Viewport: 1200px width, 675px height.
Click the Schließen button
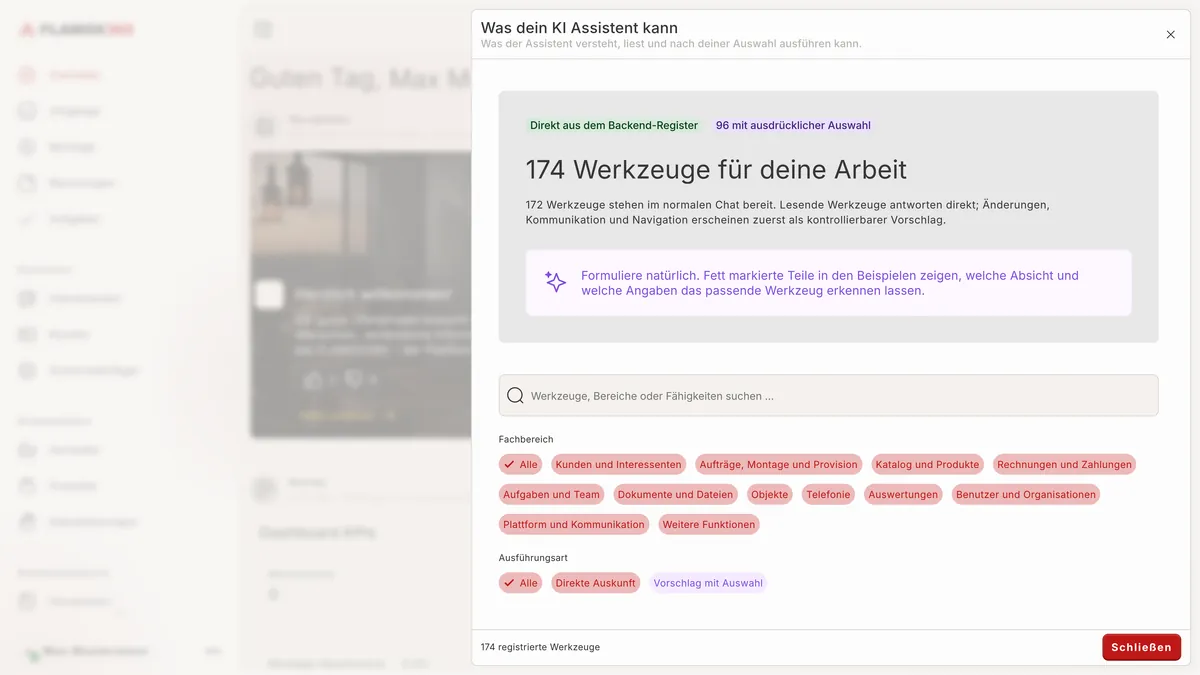coord(1141,647)
